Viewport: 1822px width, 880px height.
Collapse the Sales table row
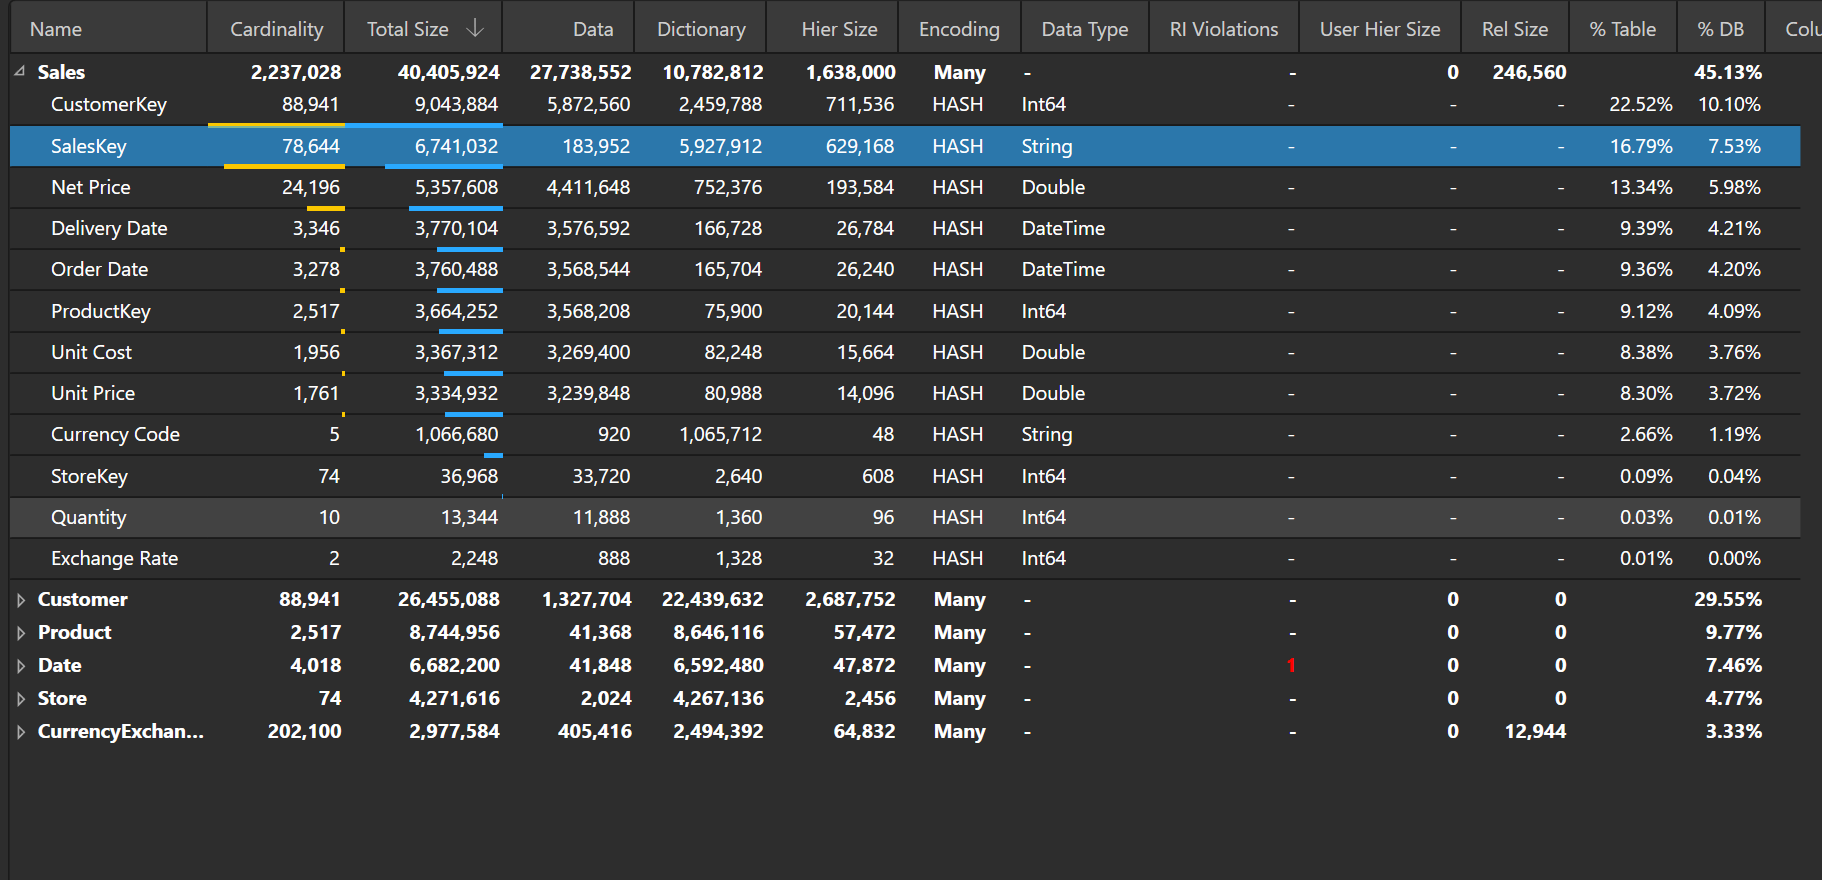click(x=19, y=71)
